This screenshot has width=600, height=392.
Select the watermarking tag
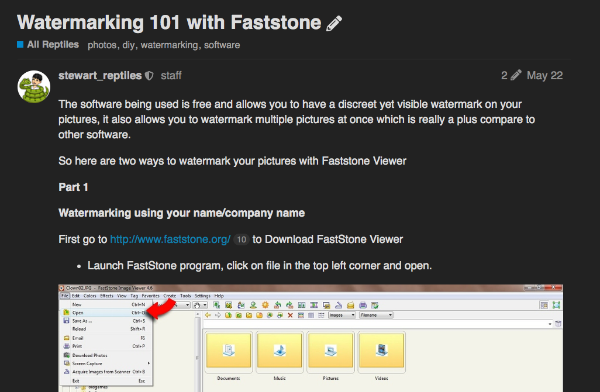(x=169, y=45)
